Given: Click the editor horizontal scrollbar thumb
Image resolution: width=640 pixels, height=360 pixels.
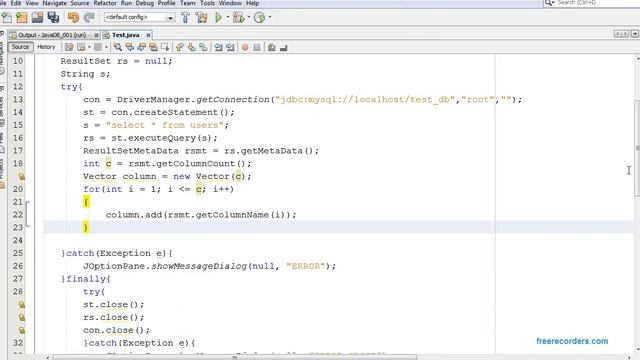Looking at the screenshot, I should (x=236, y=358).
